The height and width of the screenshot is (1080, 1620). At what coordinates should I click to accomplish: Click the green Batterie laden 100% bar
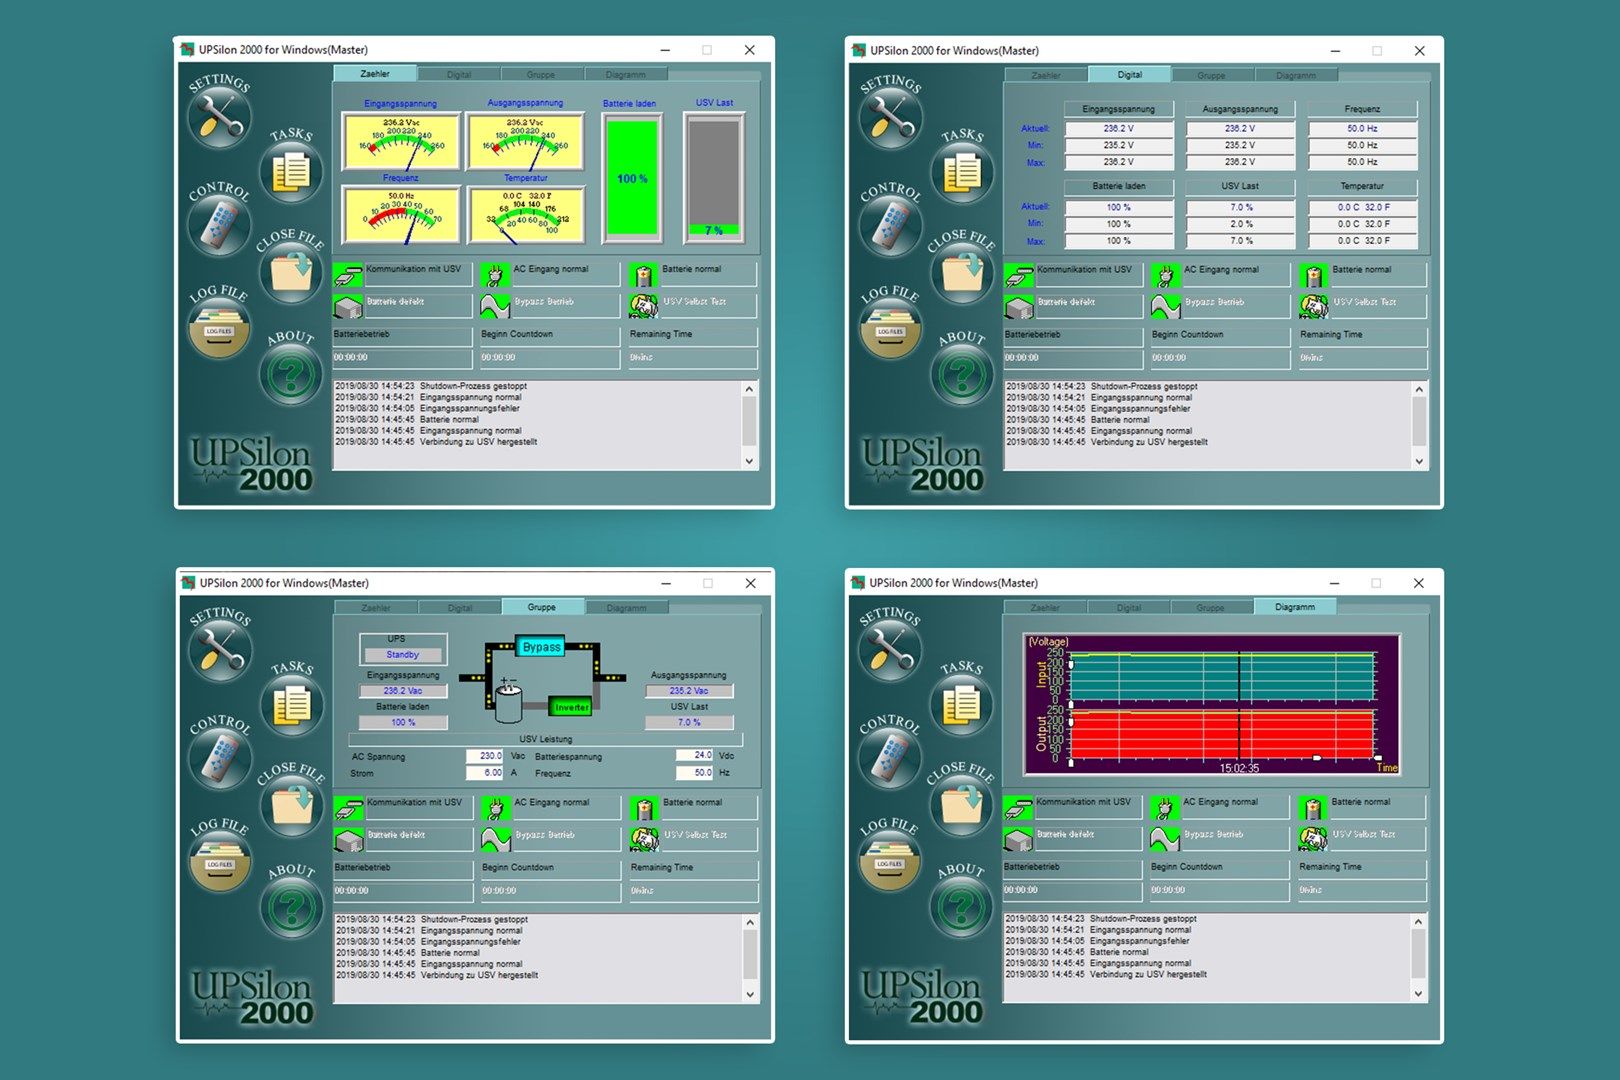pos(632,178)
